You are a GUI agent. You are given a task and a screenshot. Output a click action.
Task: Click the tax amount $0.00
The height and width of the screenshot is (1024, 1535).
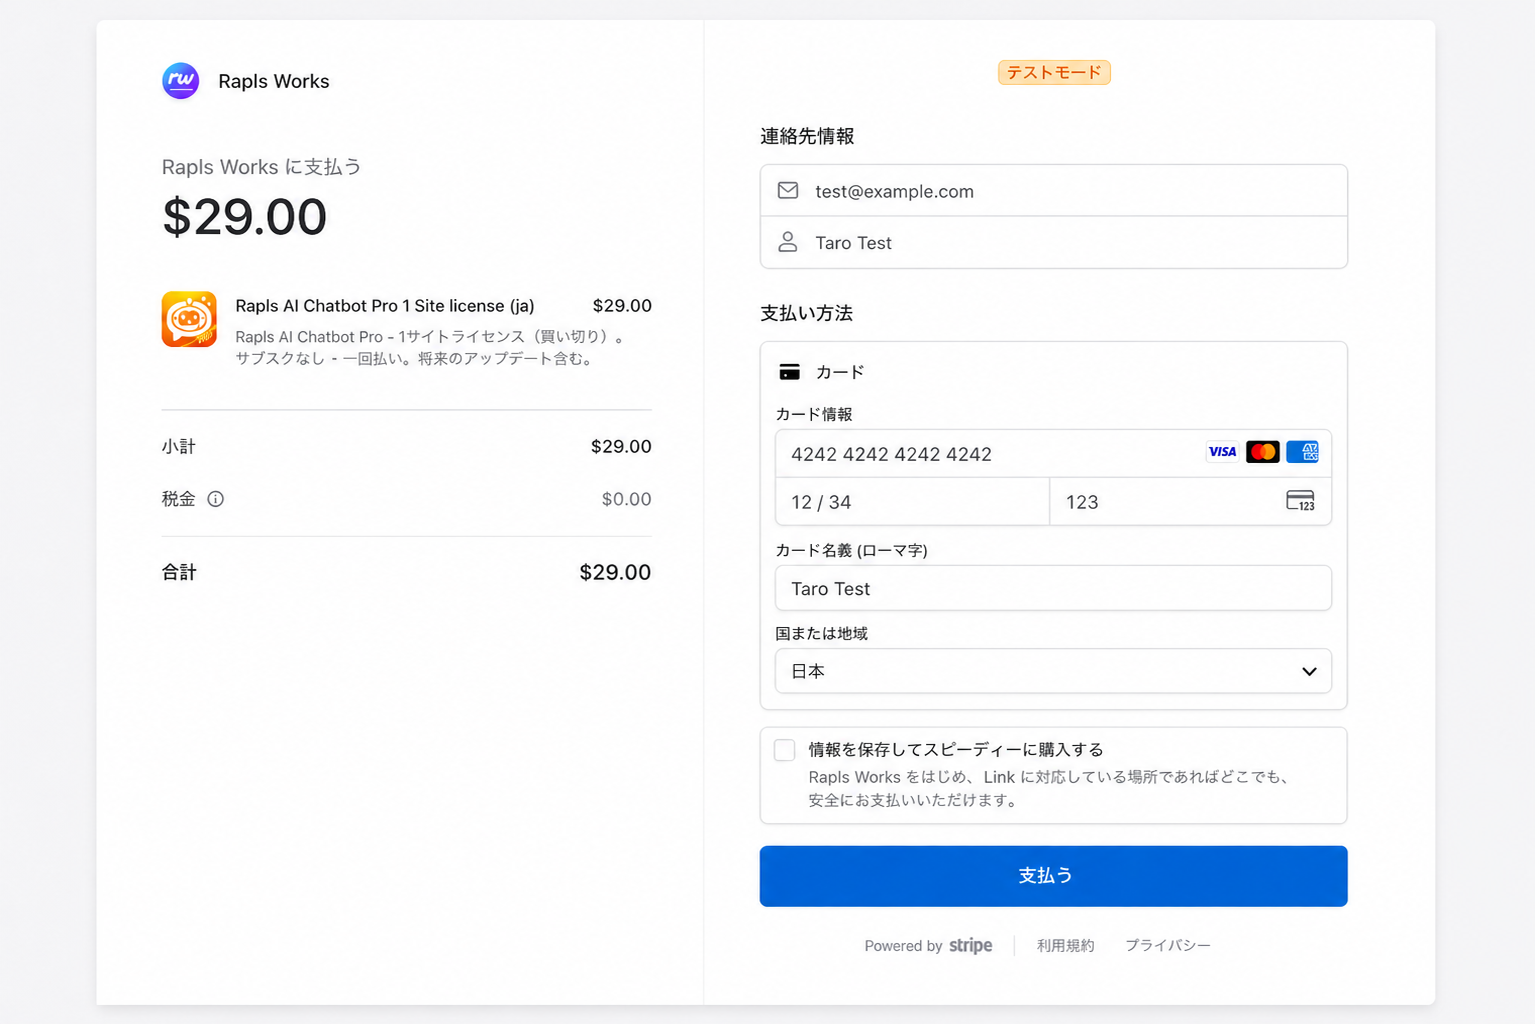pyautogui.click(x=626, y=499)
